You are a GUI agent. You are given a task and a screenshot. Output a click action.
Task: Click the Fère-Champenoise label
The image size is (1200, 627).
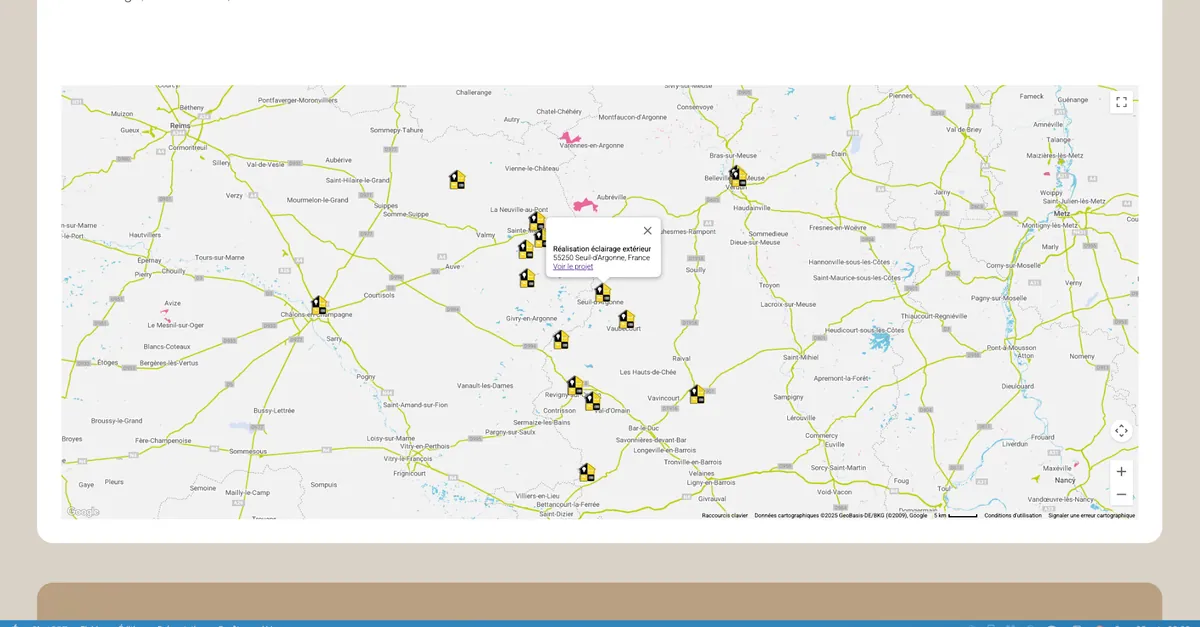(x=164, y=440)
